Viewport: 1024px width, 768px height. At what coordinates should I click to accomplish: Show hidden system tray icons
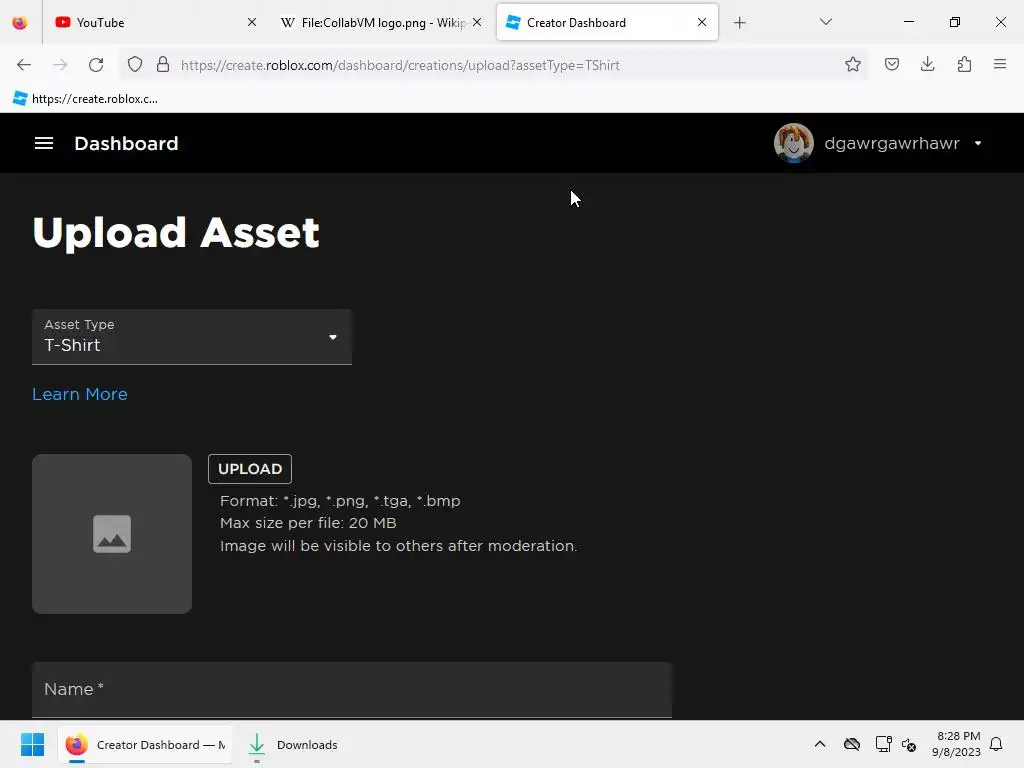click(820, 744)
